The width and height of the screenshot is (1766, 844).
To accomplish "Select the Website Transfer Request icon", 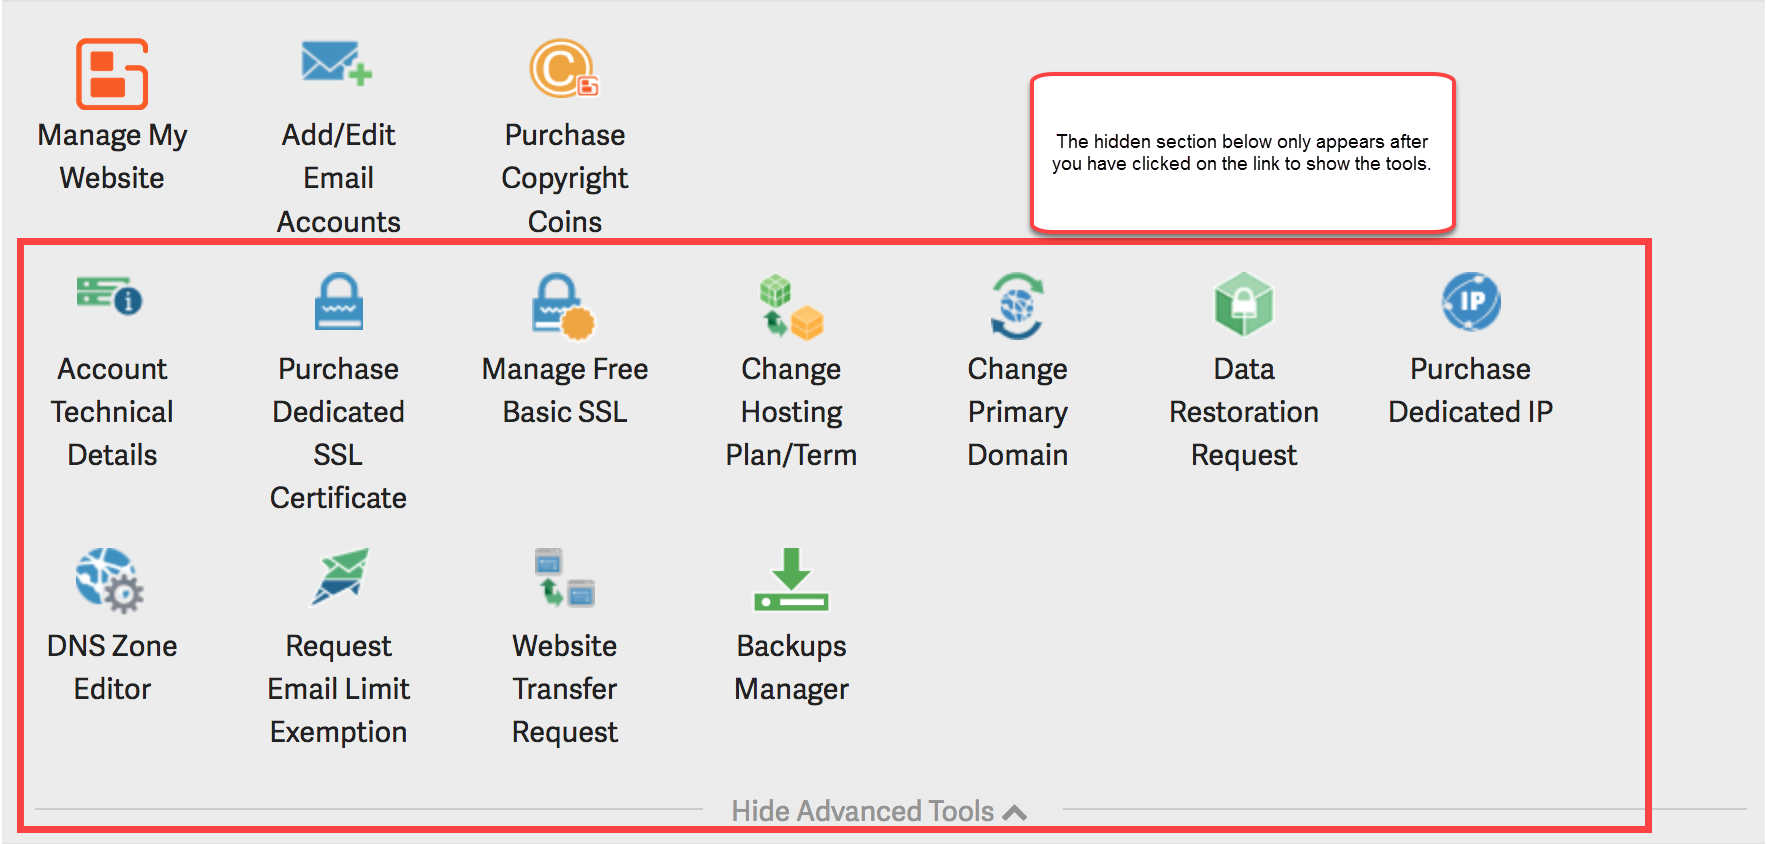I will [x=564, y=578].
